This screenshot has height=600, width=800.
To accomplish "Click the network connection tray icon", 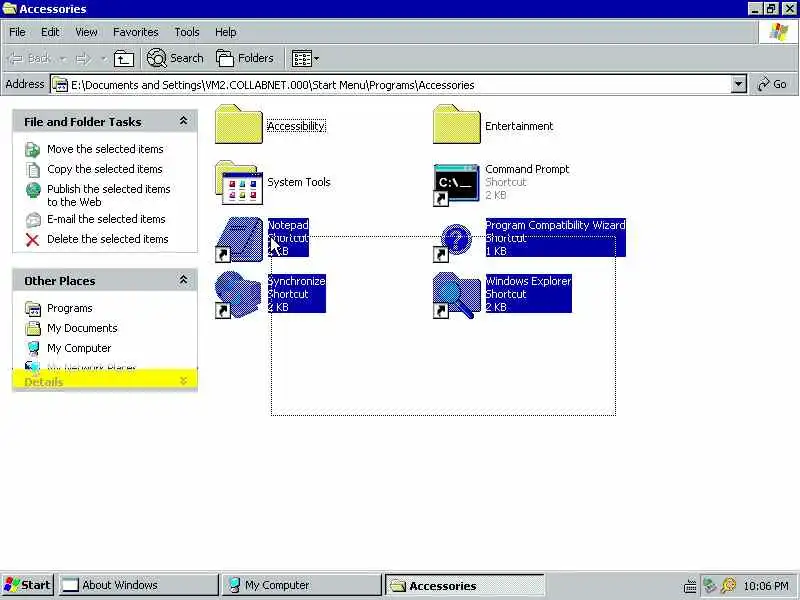I will pos(710,585).
